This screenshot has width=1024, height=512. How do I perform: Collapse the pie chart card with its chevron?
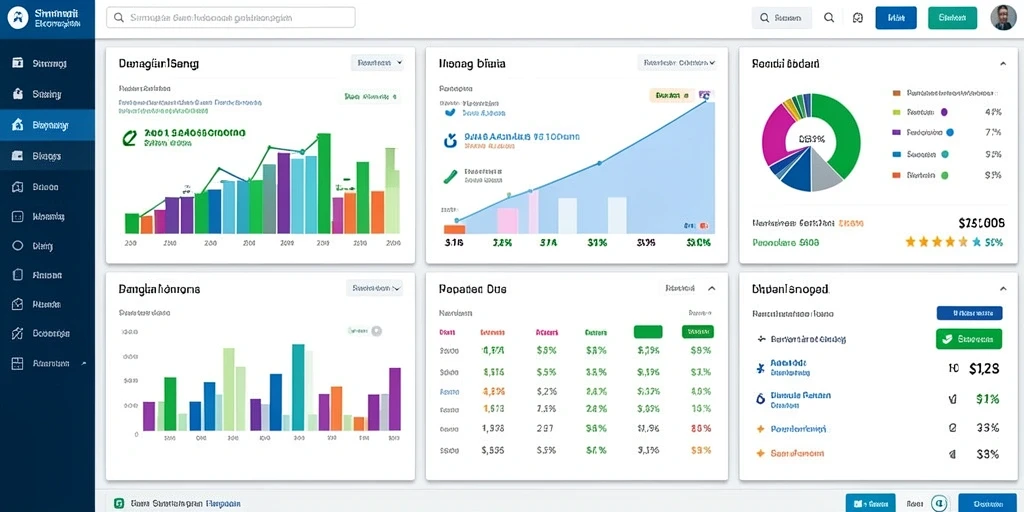tap(1002, 64)
